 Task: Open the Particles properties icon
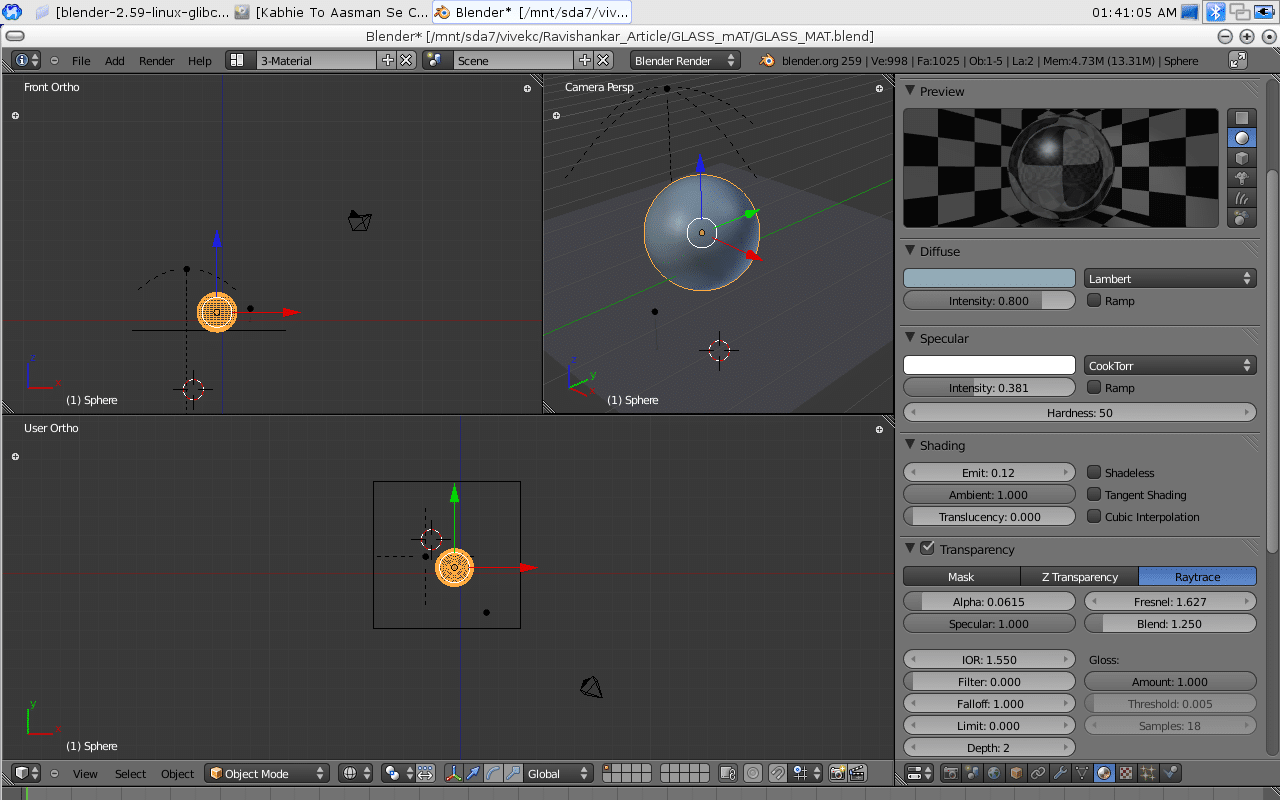(x=1148, y=773)
